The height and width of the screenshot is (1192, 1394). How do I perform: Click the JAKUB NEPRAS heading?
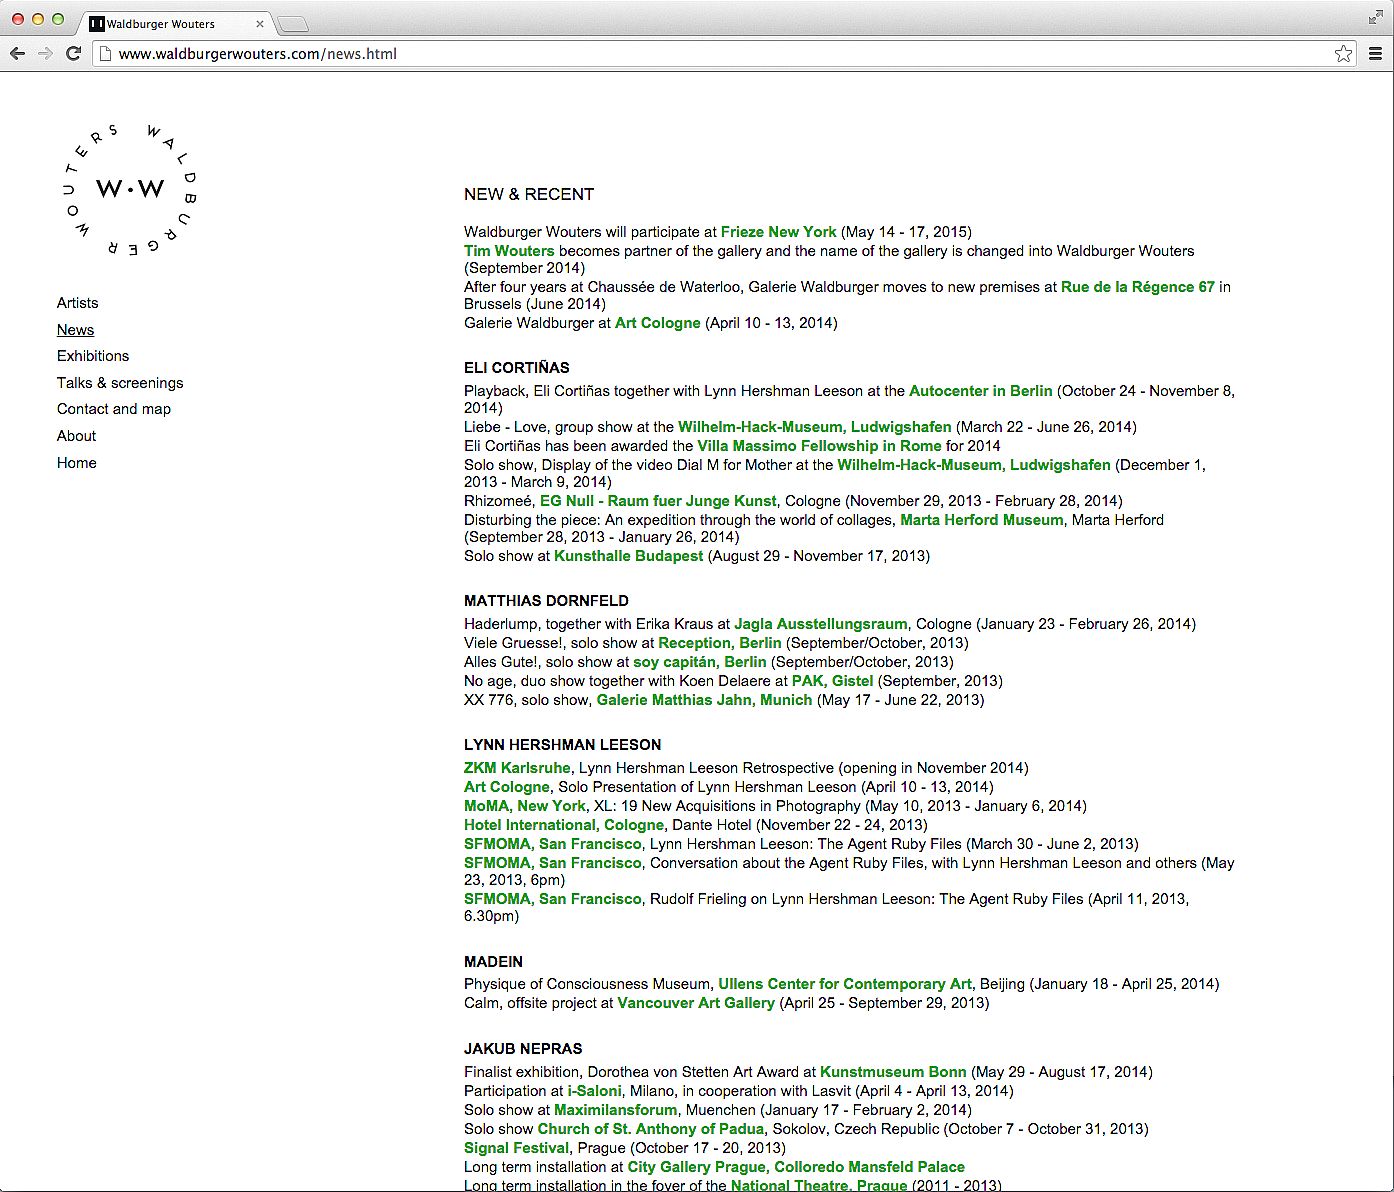[x=523, y=1049]
